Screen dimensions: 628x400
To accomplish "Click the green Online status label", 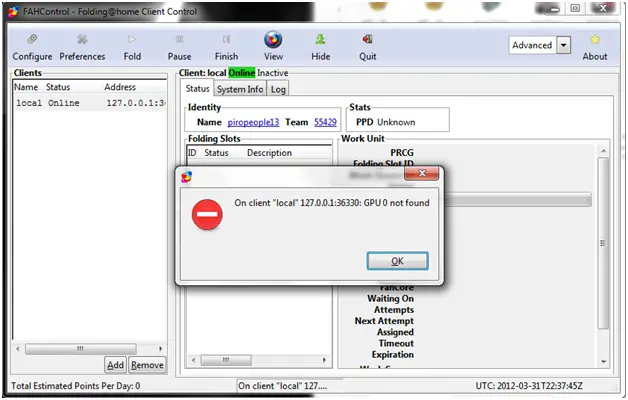I will click(x=242, y=73).
